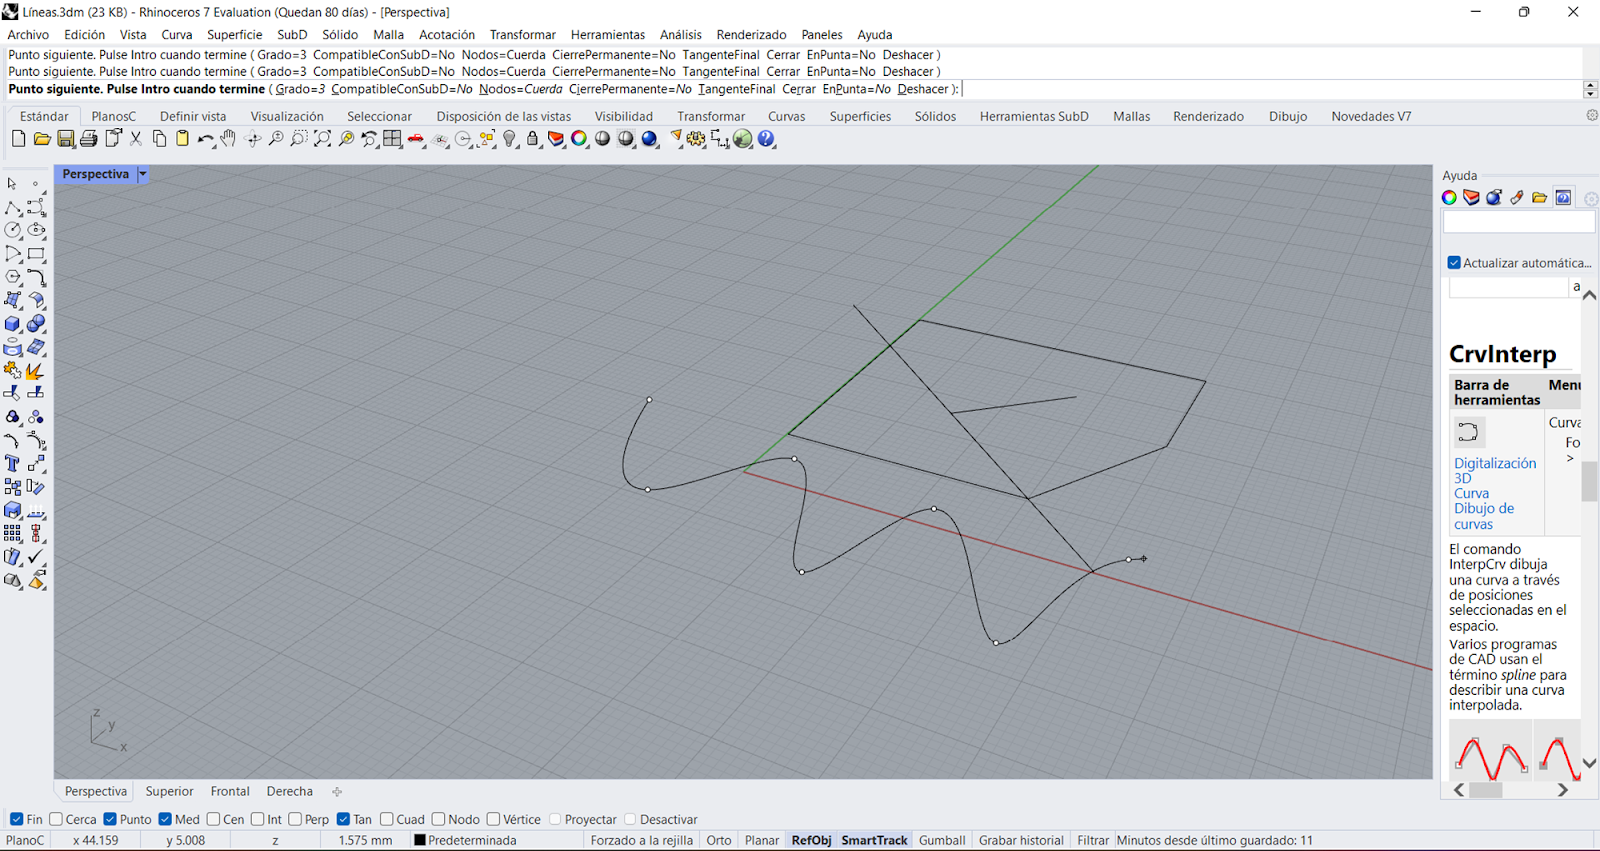Enable the Cerca object snap
Viewport: 1600px width, 851px height.
click(x=56, y=819)
